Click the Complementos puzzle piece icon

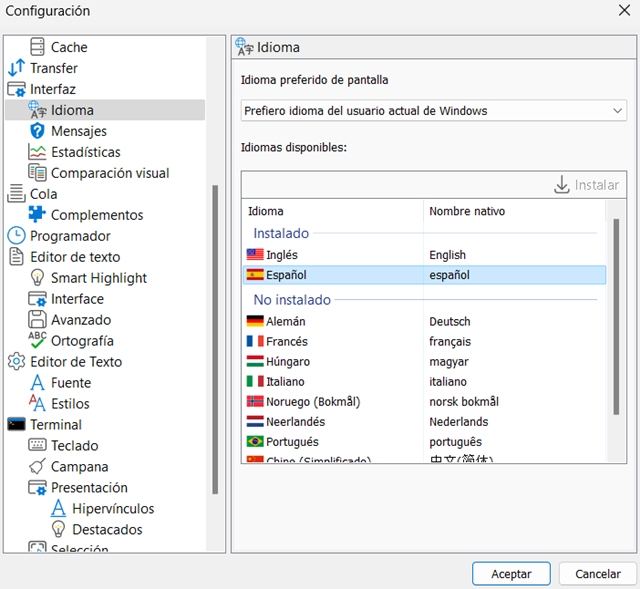click(x=37, y=215)
